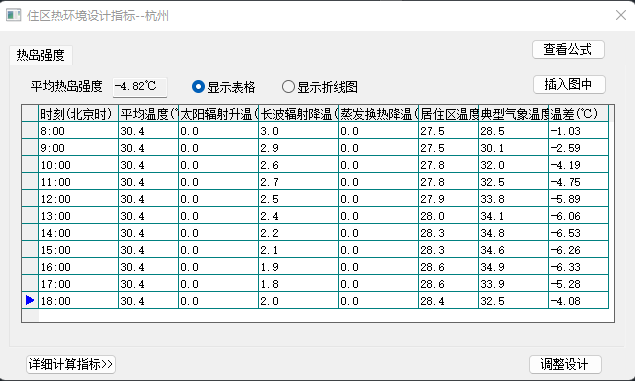Close the 住区热环境设计指标 dialog
Image resolution: width=635 pixels, height=381 pixels.
click(620, 15)
